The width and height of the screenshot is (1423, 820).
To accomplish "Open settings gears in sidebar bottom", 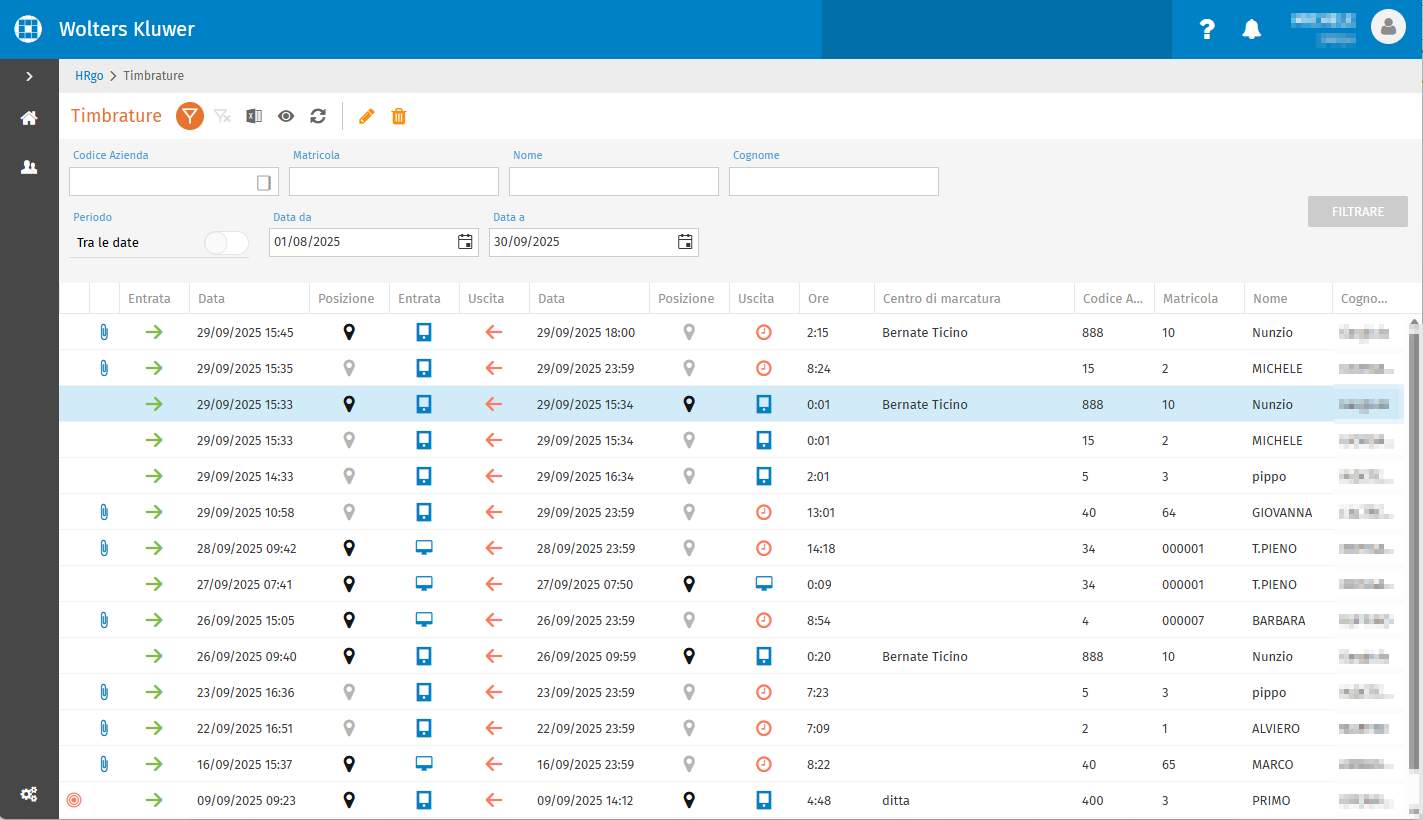I will 29,794.
